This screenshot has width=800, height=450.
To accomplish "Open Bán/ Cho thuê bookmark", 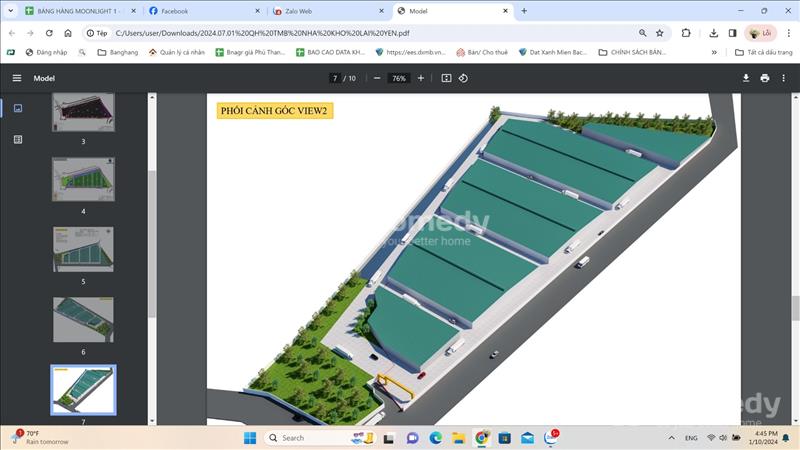I will click(x=482, y=52).
